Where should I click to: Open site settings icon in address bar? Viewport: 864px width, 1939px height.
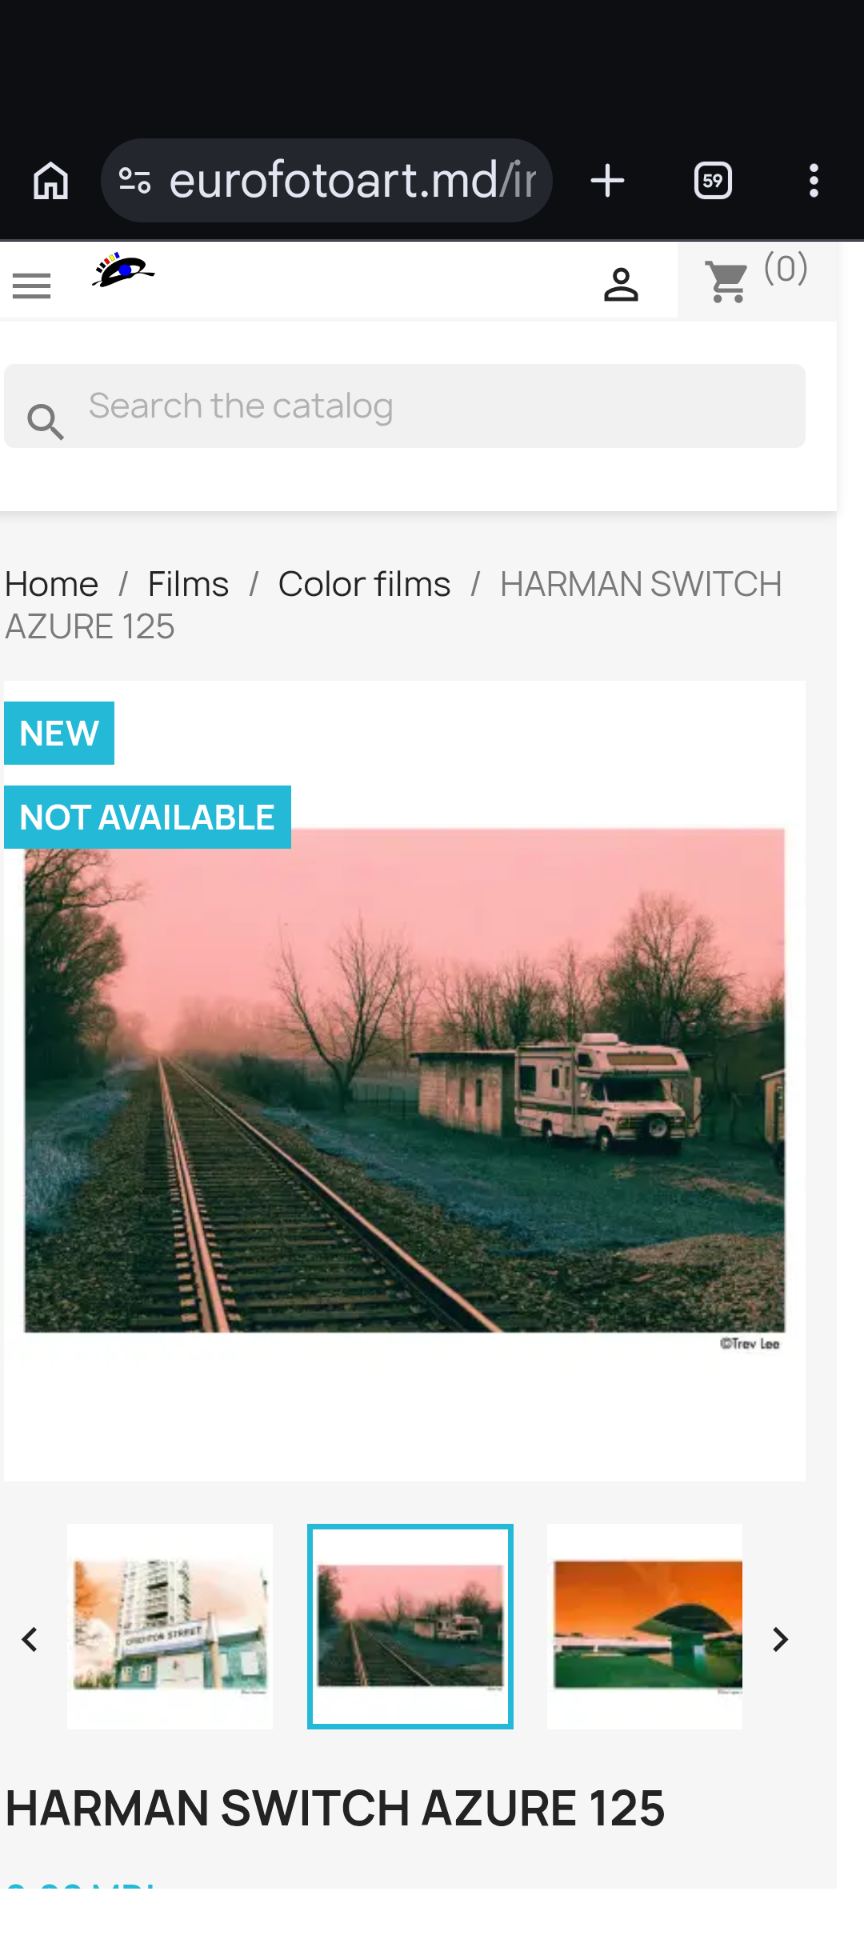135,181
